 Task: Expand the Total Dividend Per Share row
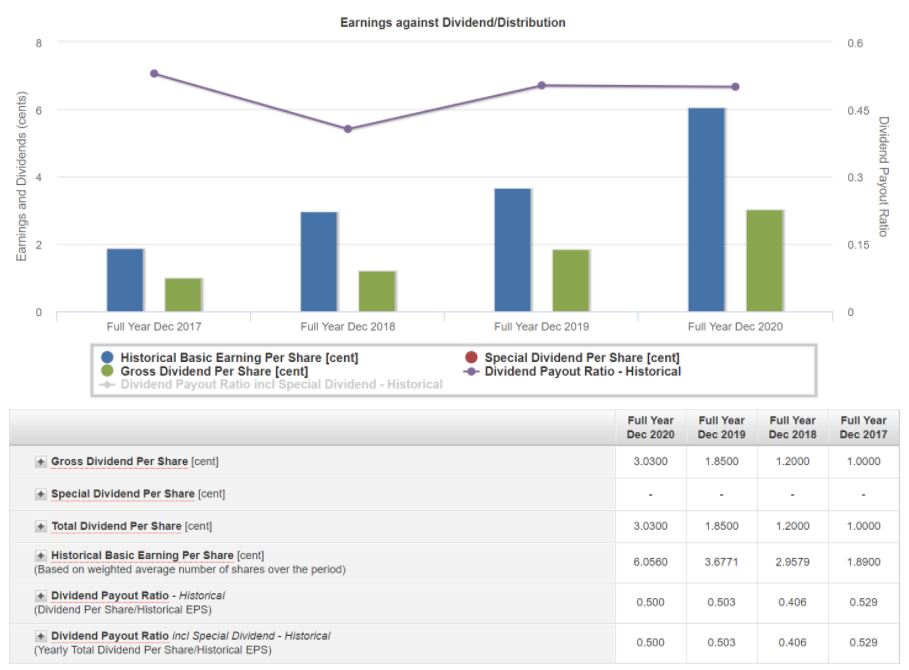click(x=41, y=526)
